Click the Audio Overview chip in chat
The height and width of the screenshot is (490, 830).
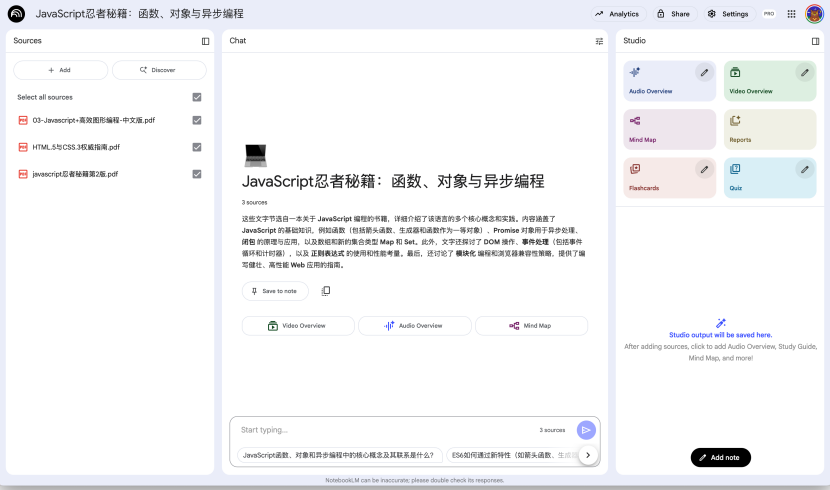414,326
